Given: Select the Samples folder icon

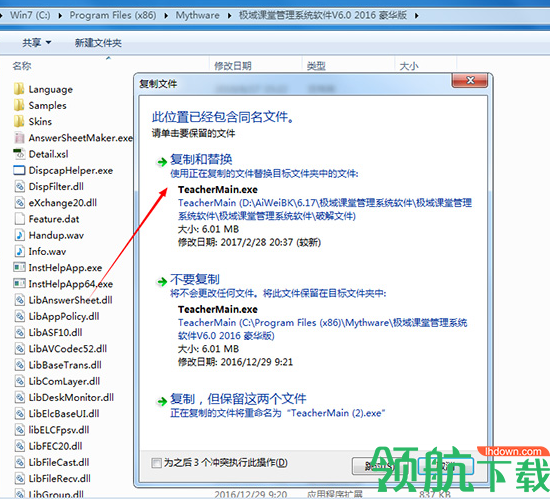Looking at the screenshot, I should pyautogui.click(x=19, y=105).
